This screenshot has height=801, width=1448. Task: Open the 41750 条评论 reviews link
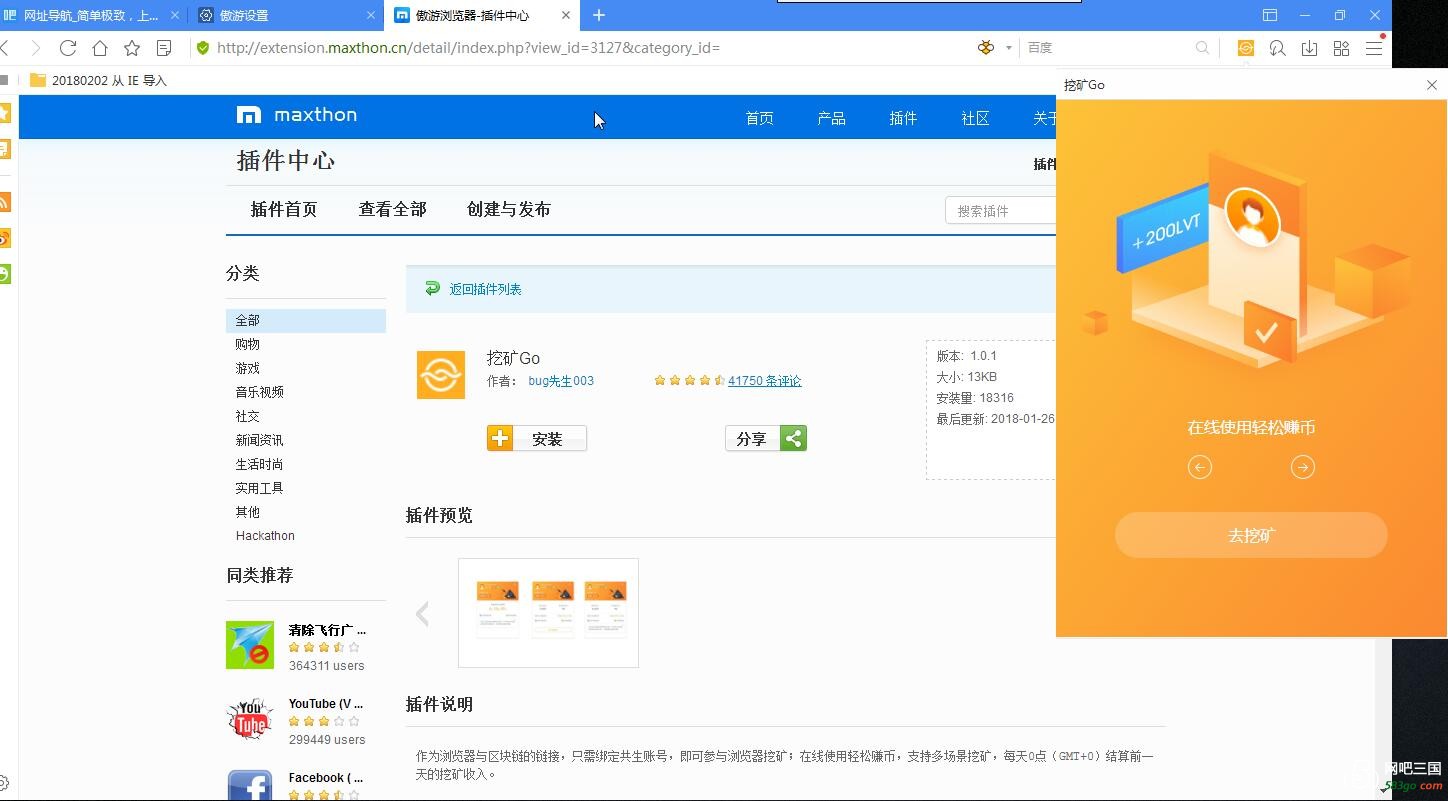click(x=764, y=381)
